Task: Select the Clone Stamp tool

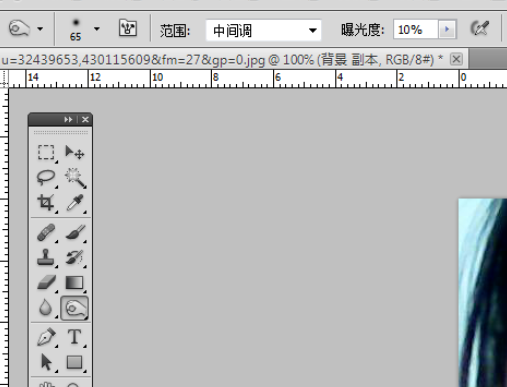Action: pyautogui.click(x=46, y=257)
